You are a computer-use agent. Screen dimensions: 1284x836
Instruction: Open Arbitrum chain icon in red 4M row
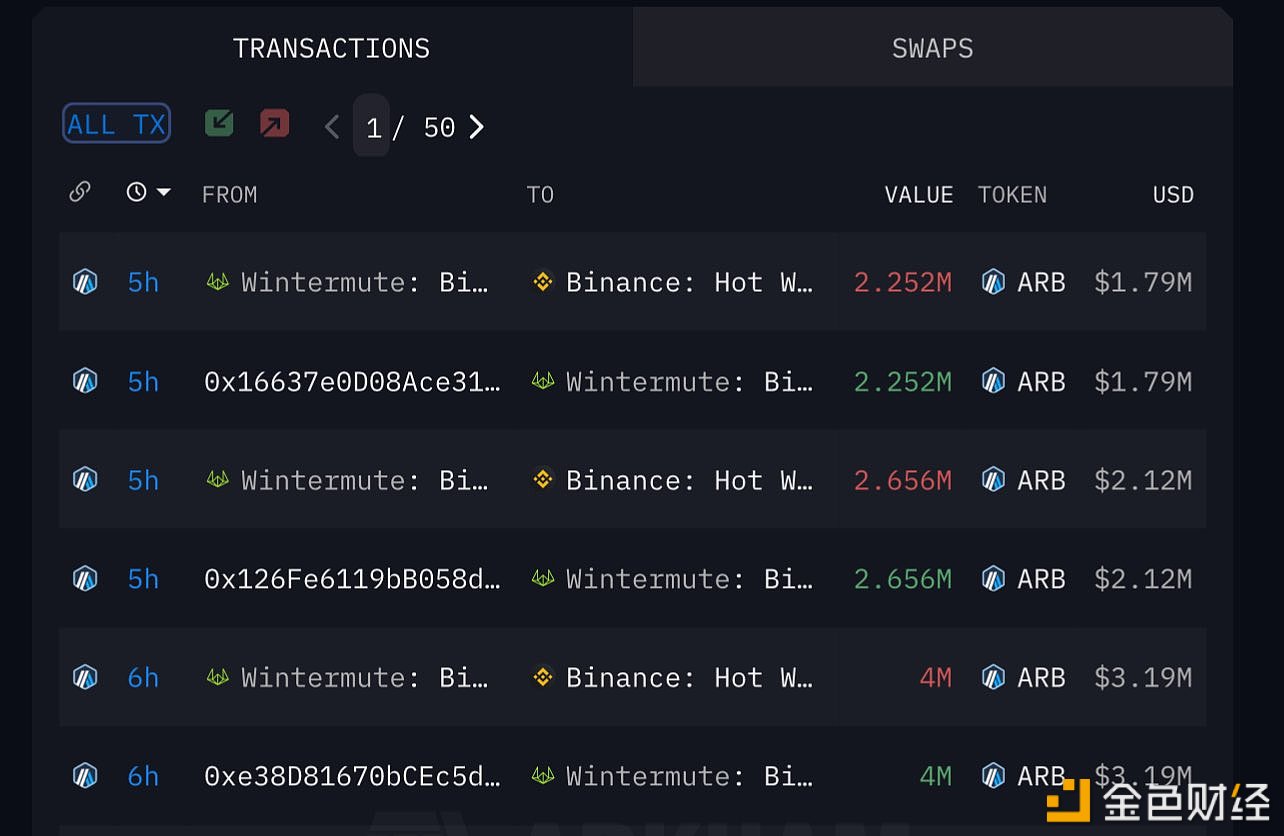click(x=85, y=677)
